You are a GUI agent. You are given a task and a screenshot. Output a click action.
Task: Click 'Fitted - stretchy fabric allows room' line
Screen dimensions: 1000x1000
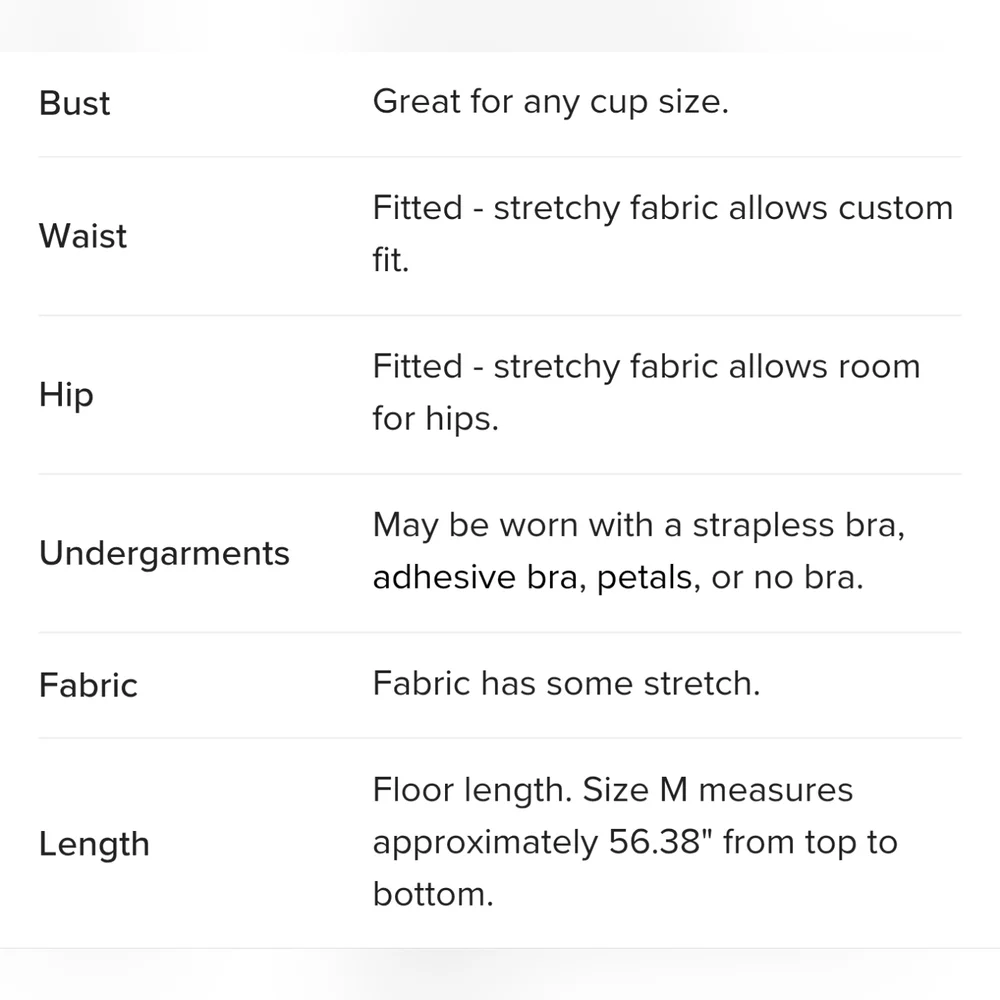click(x=646, y=367)
